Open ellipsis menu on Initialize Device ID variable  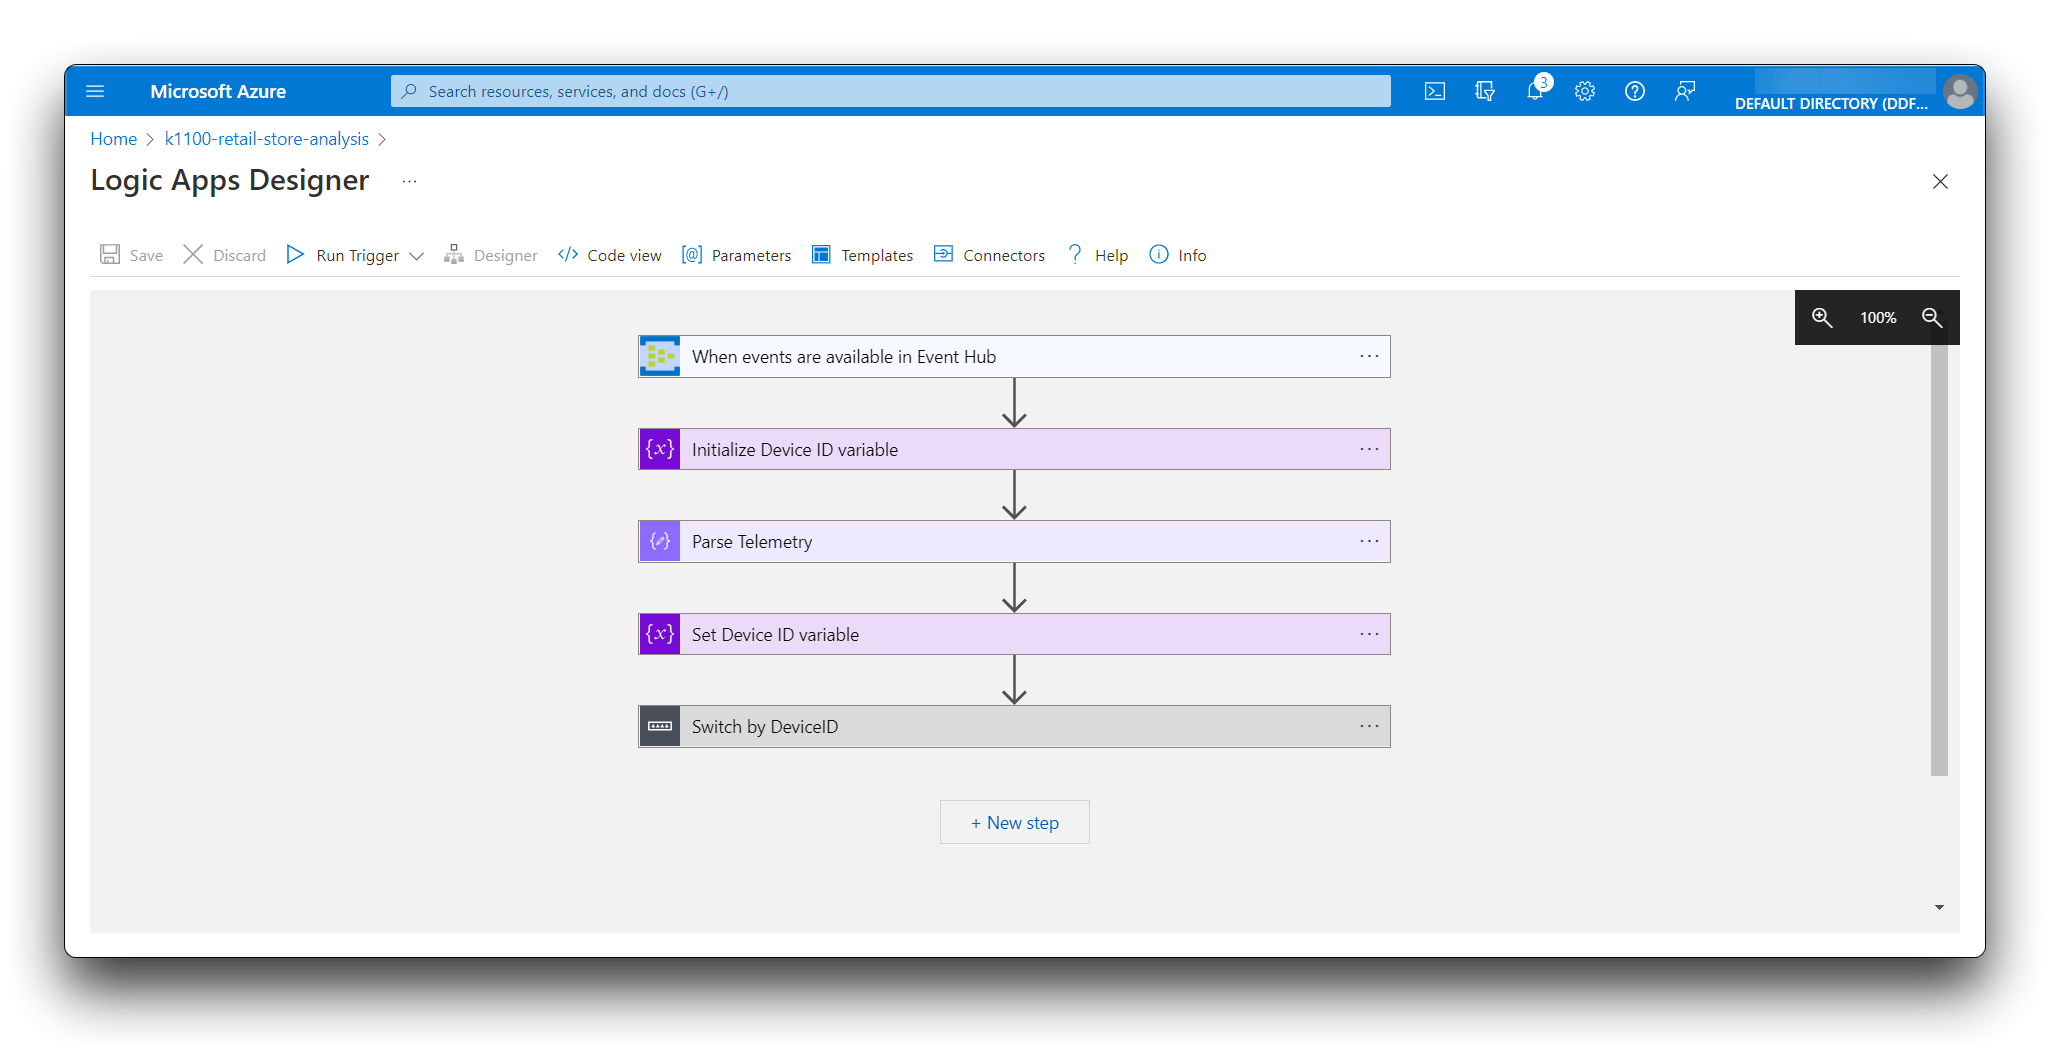[1369, 449]
